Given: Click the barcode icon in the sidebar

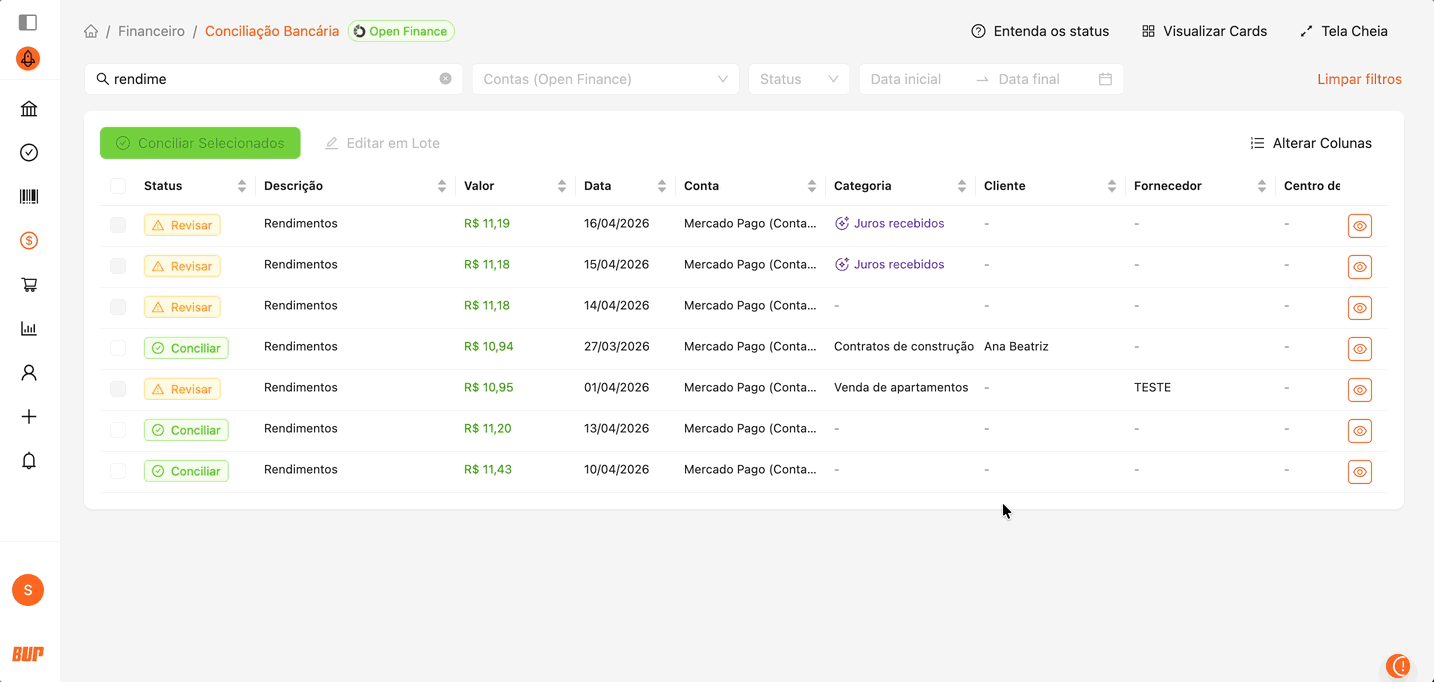Looking at the screenshot, I should click(x=29, y=197).
